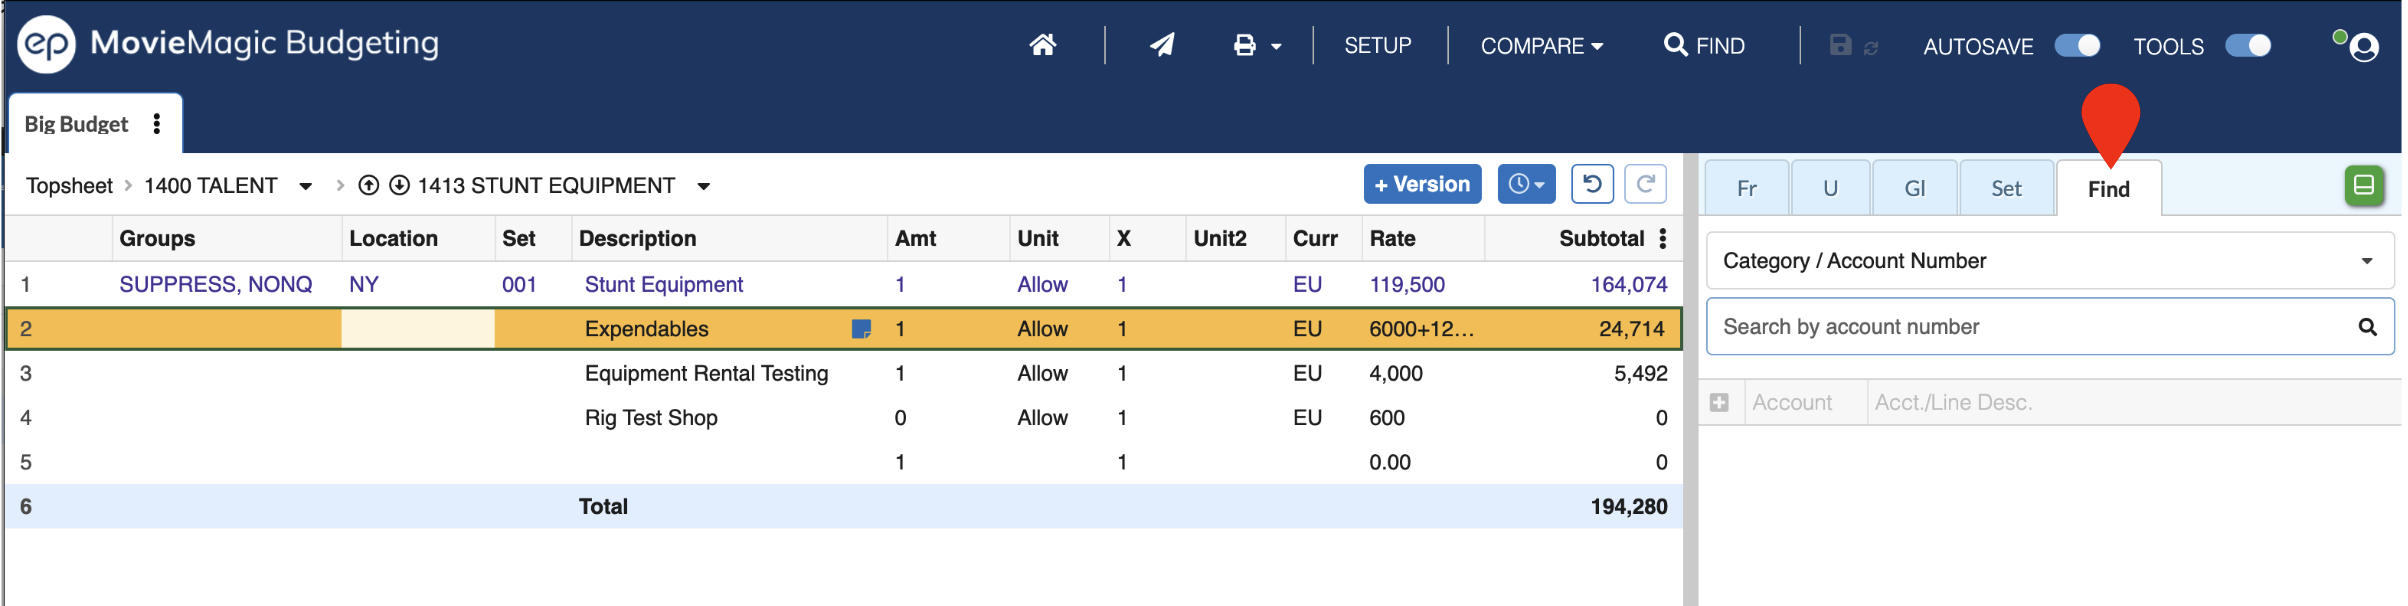Click the Total 194,280 value
This screenshot has height=606, width=2408.
tap(1628, 506)
